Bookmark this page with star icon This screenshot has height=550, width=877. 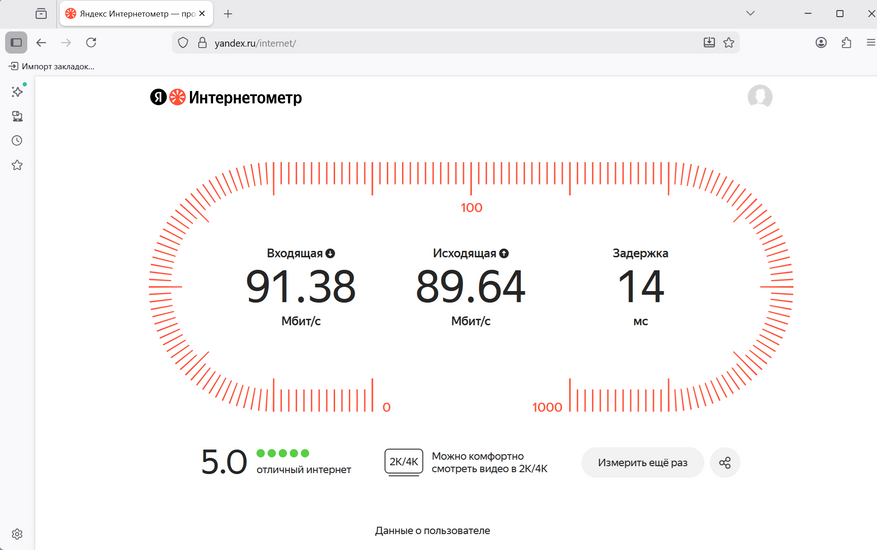point(729,43)
